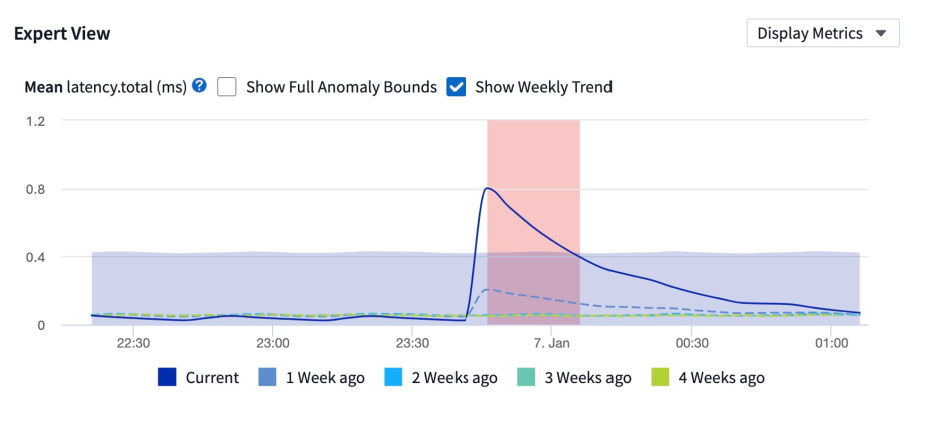Toggle the 4 Weeks ago legend swatch
926x430 pixels.
pyautogui.click(x=660, y=377)
